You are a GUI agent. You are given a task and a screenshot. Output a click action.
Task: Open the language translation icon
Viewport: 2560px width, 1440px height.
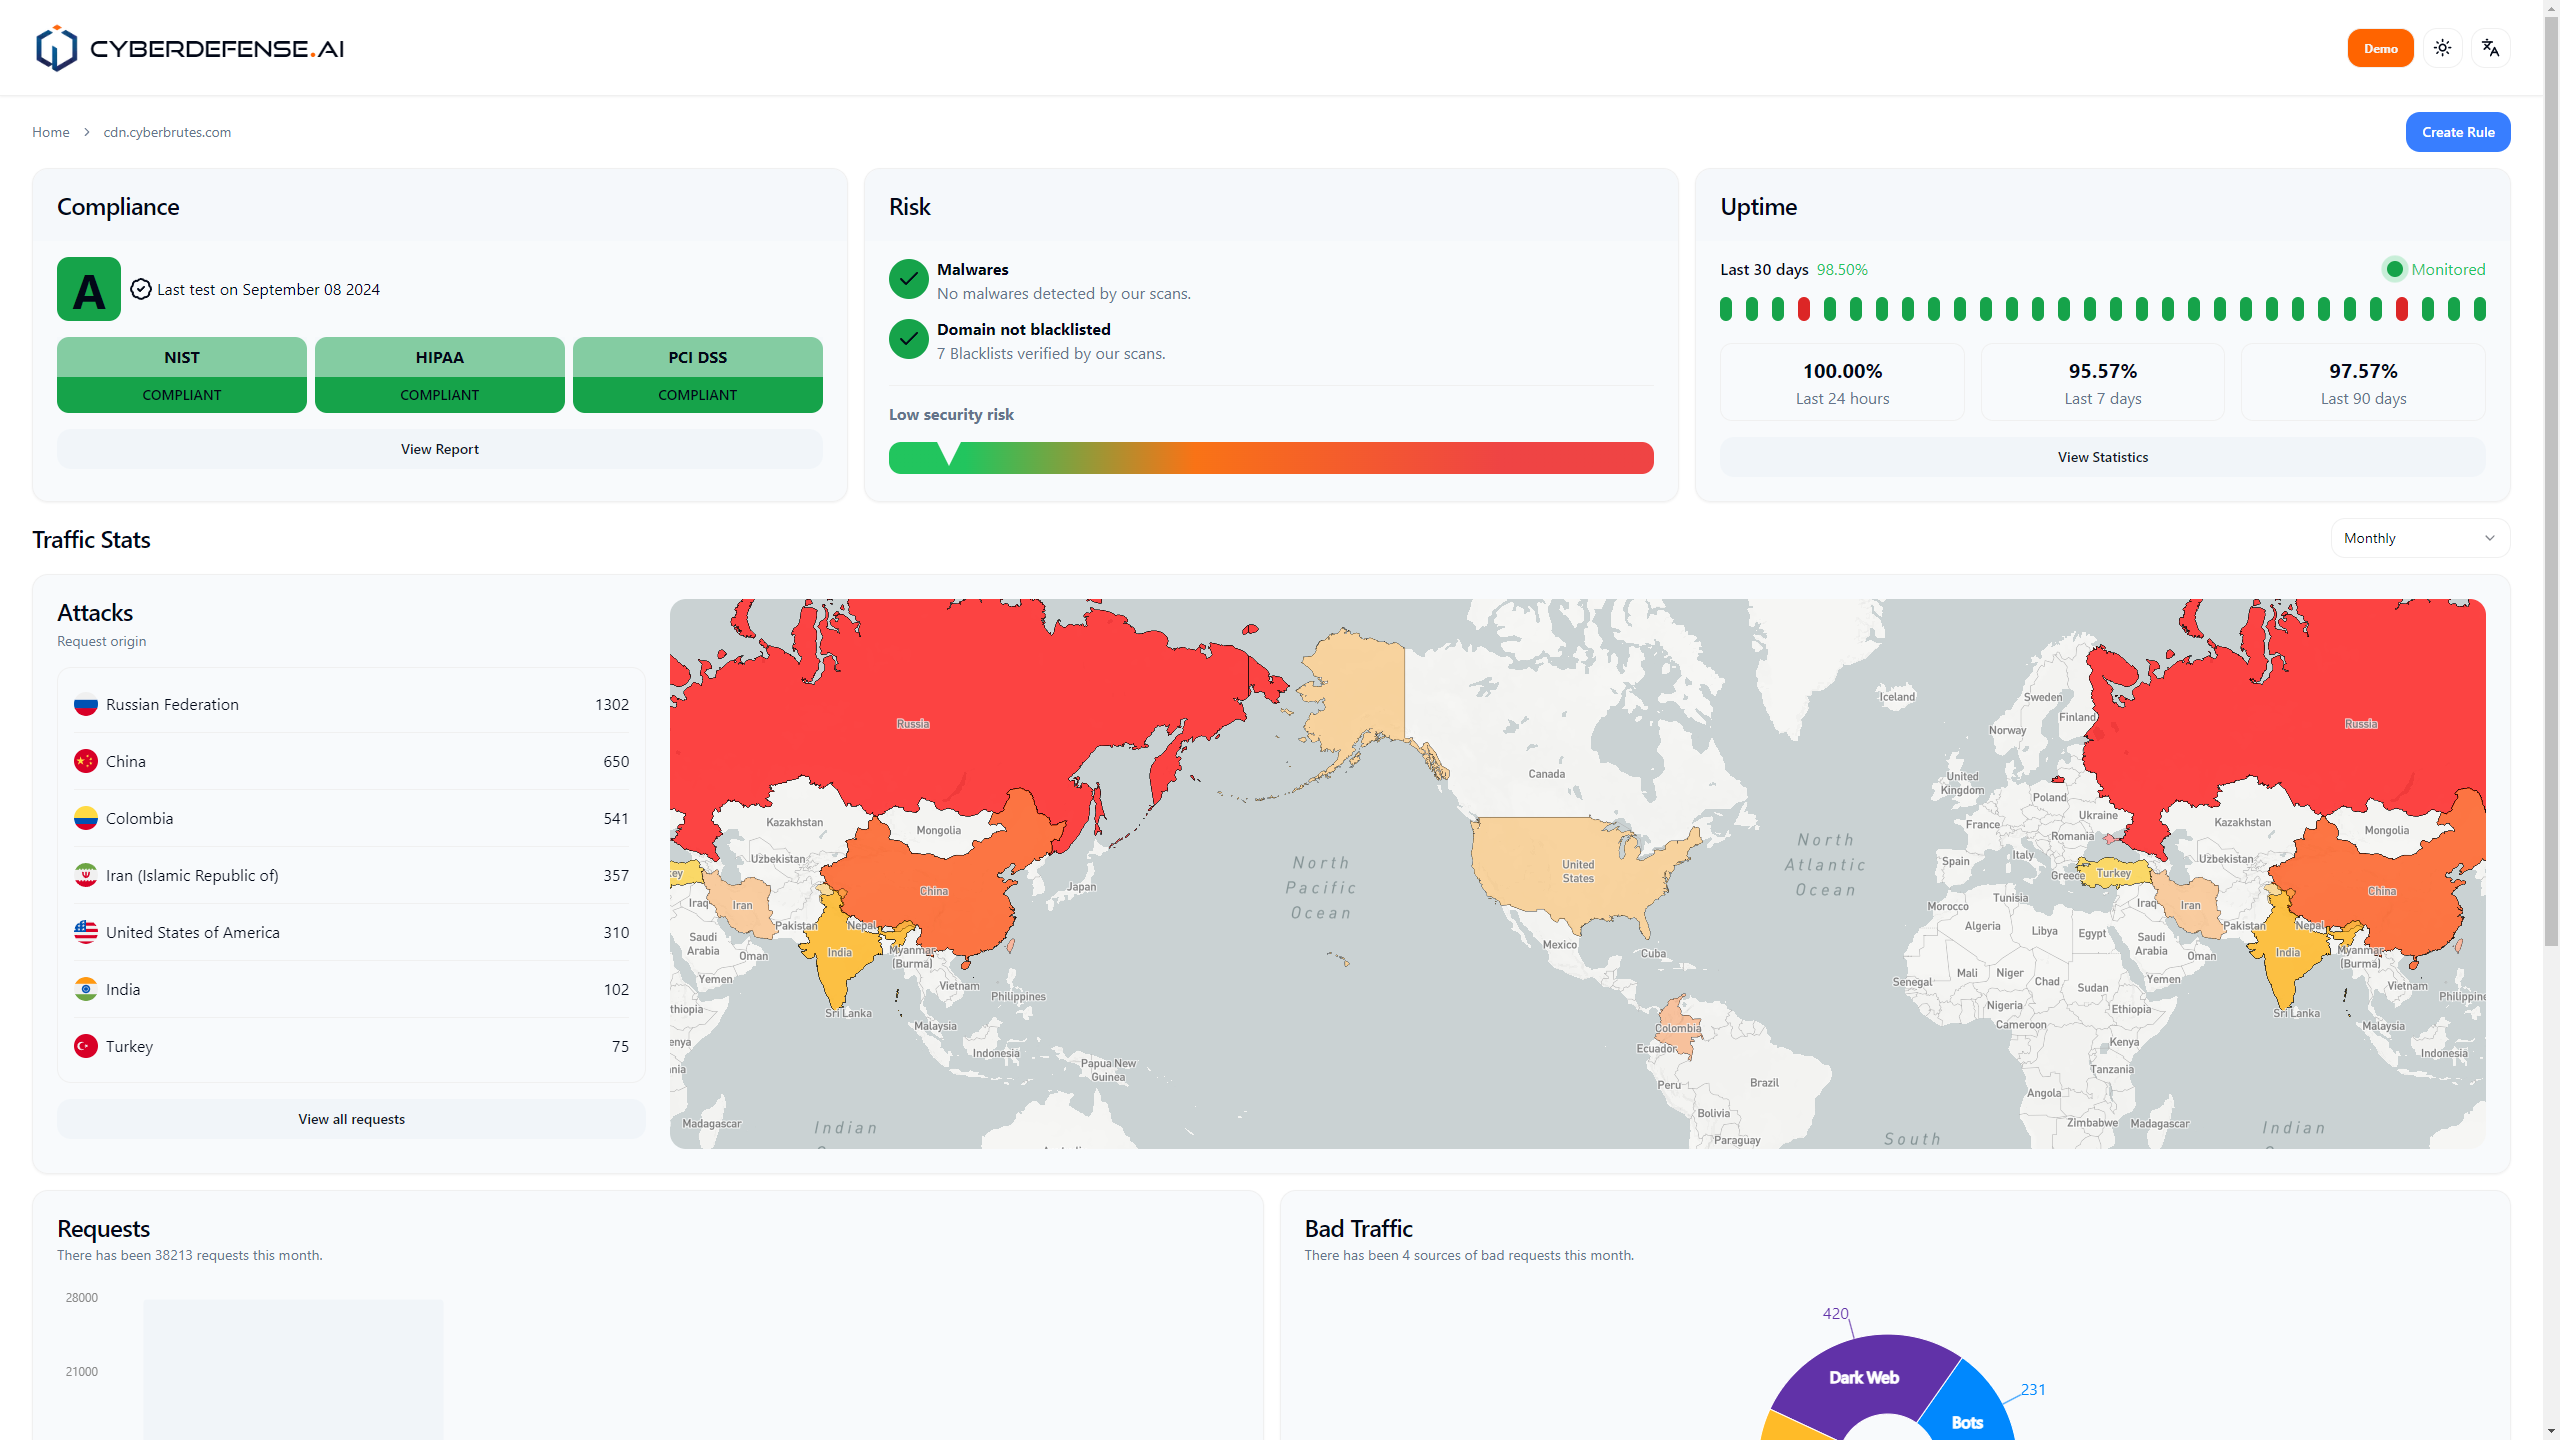coord(2490,48)
